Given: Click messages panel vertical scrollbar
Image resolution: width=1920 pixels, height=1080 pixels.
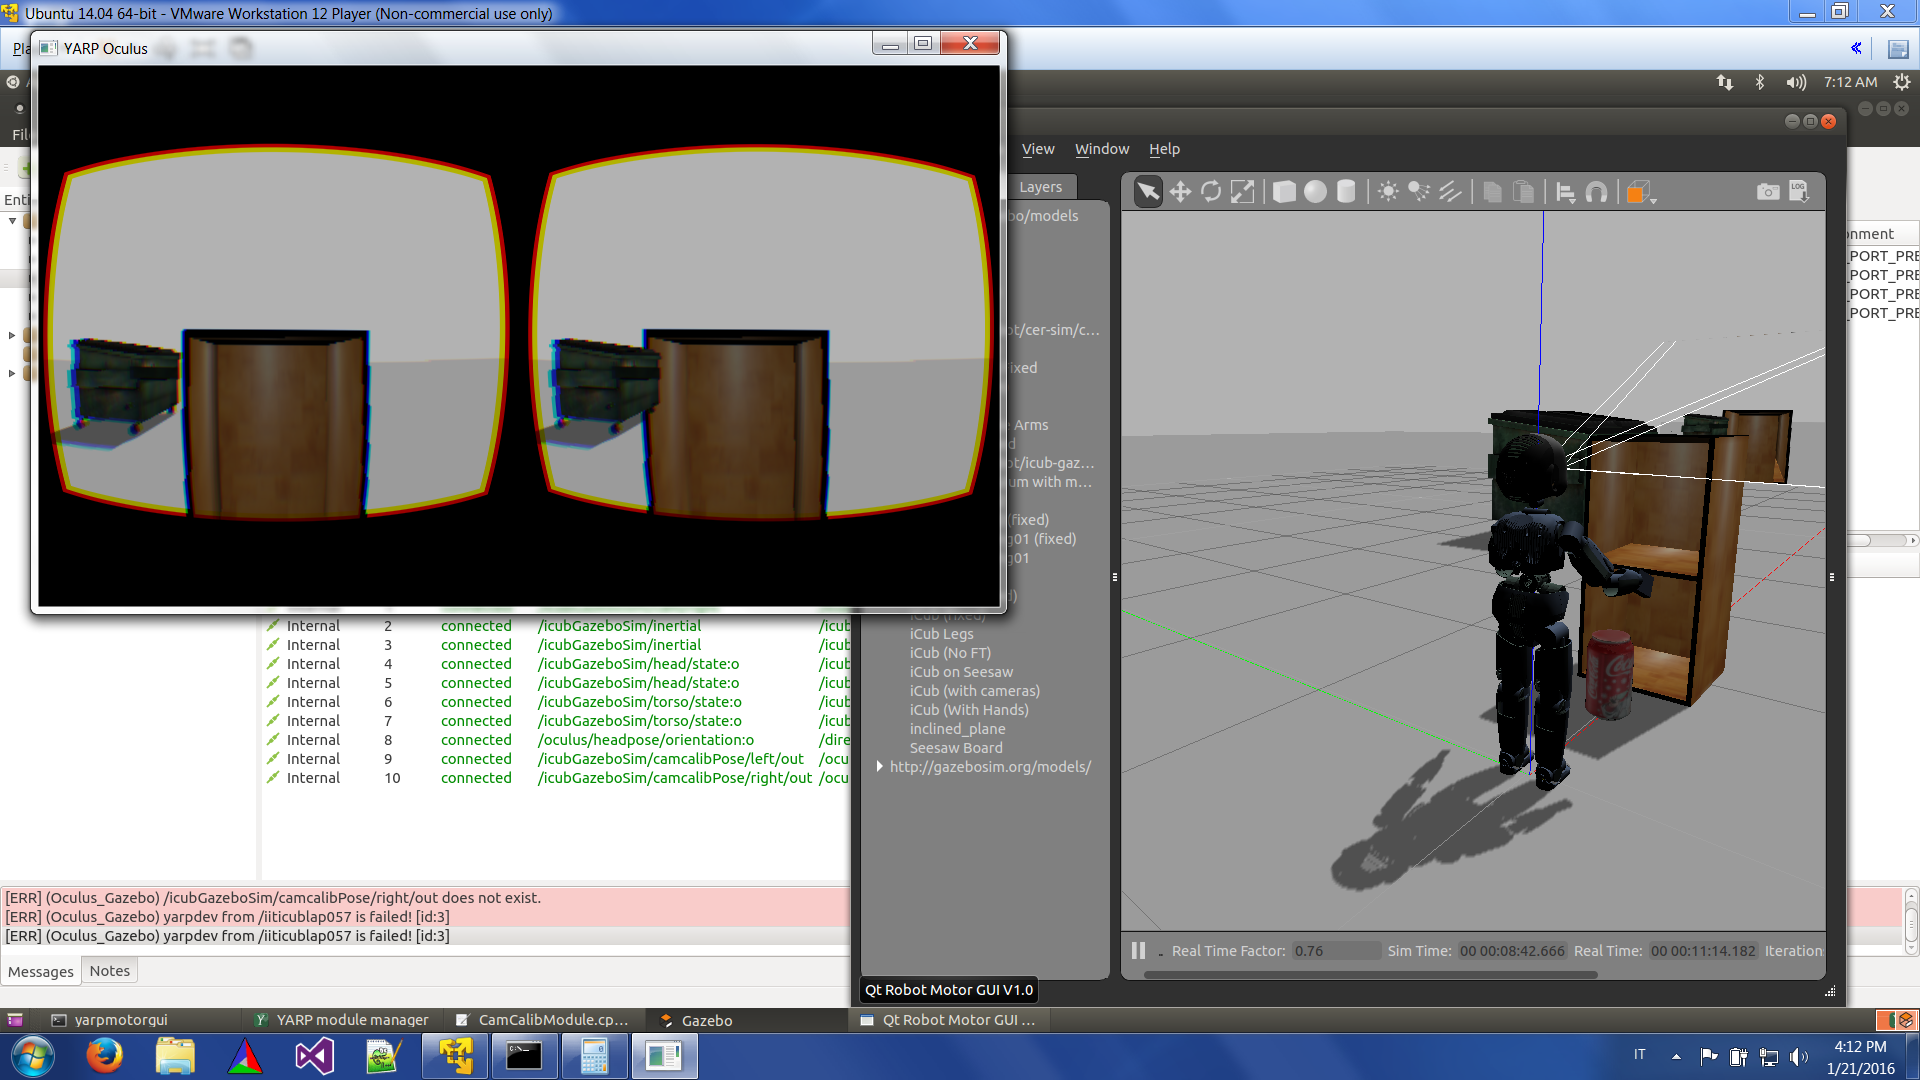Looking at the screenshot, I should (1911, 921).
